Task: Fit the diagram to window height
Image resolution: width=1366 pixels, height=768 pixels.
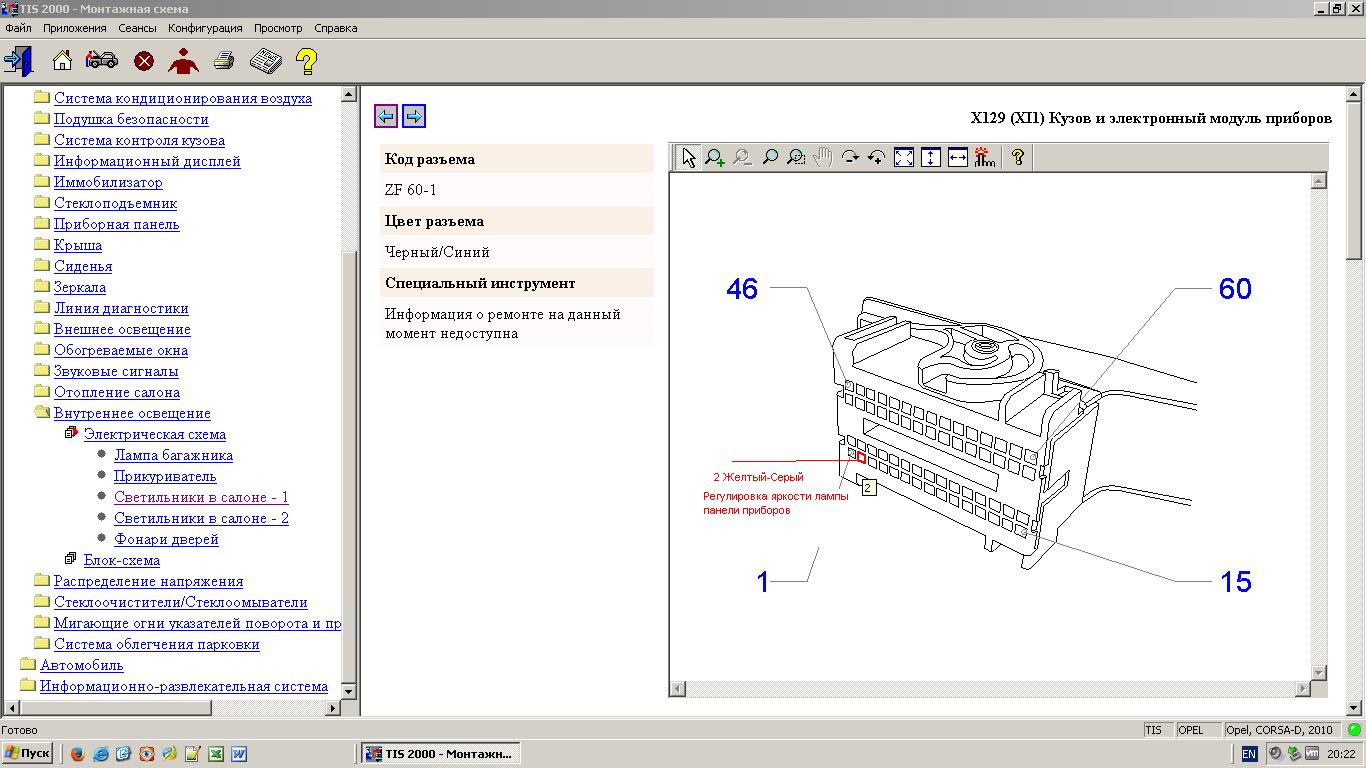Action: 931,157
